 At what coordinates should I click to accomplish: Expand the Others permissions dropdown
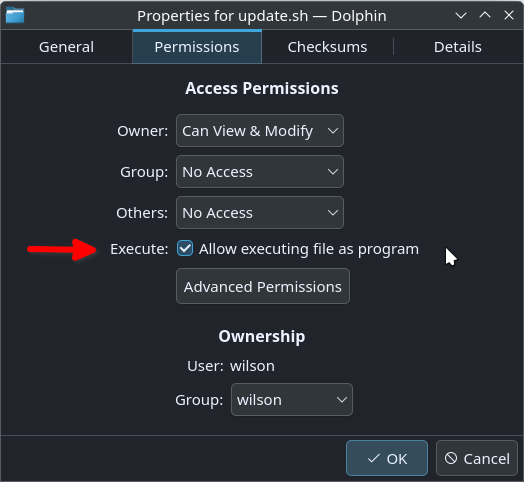pyautogui.click(x=260, y=213)
